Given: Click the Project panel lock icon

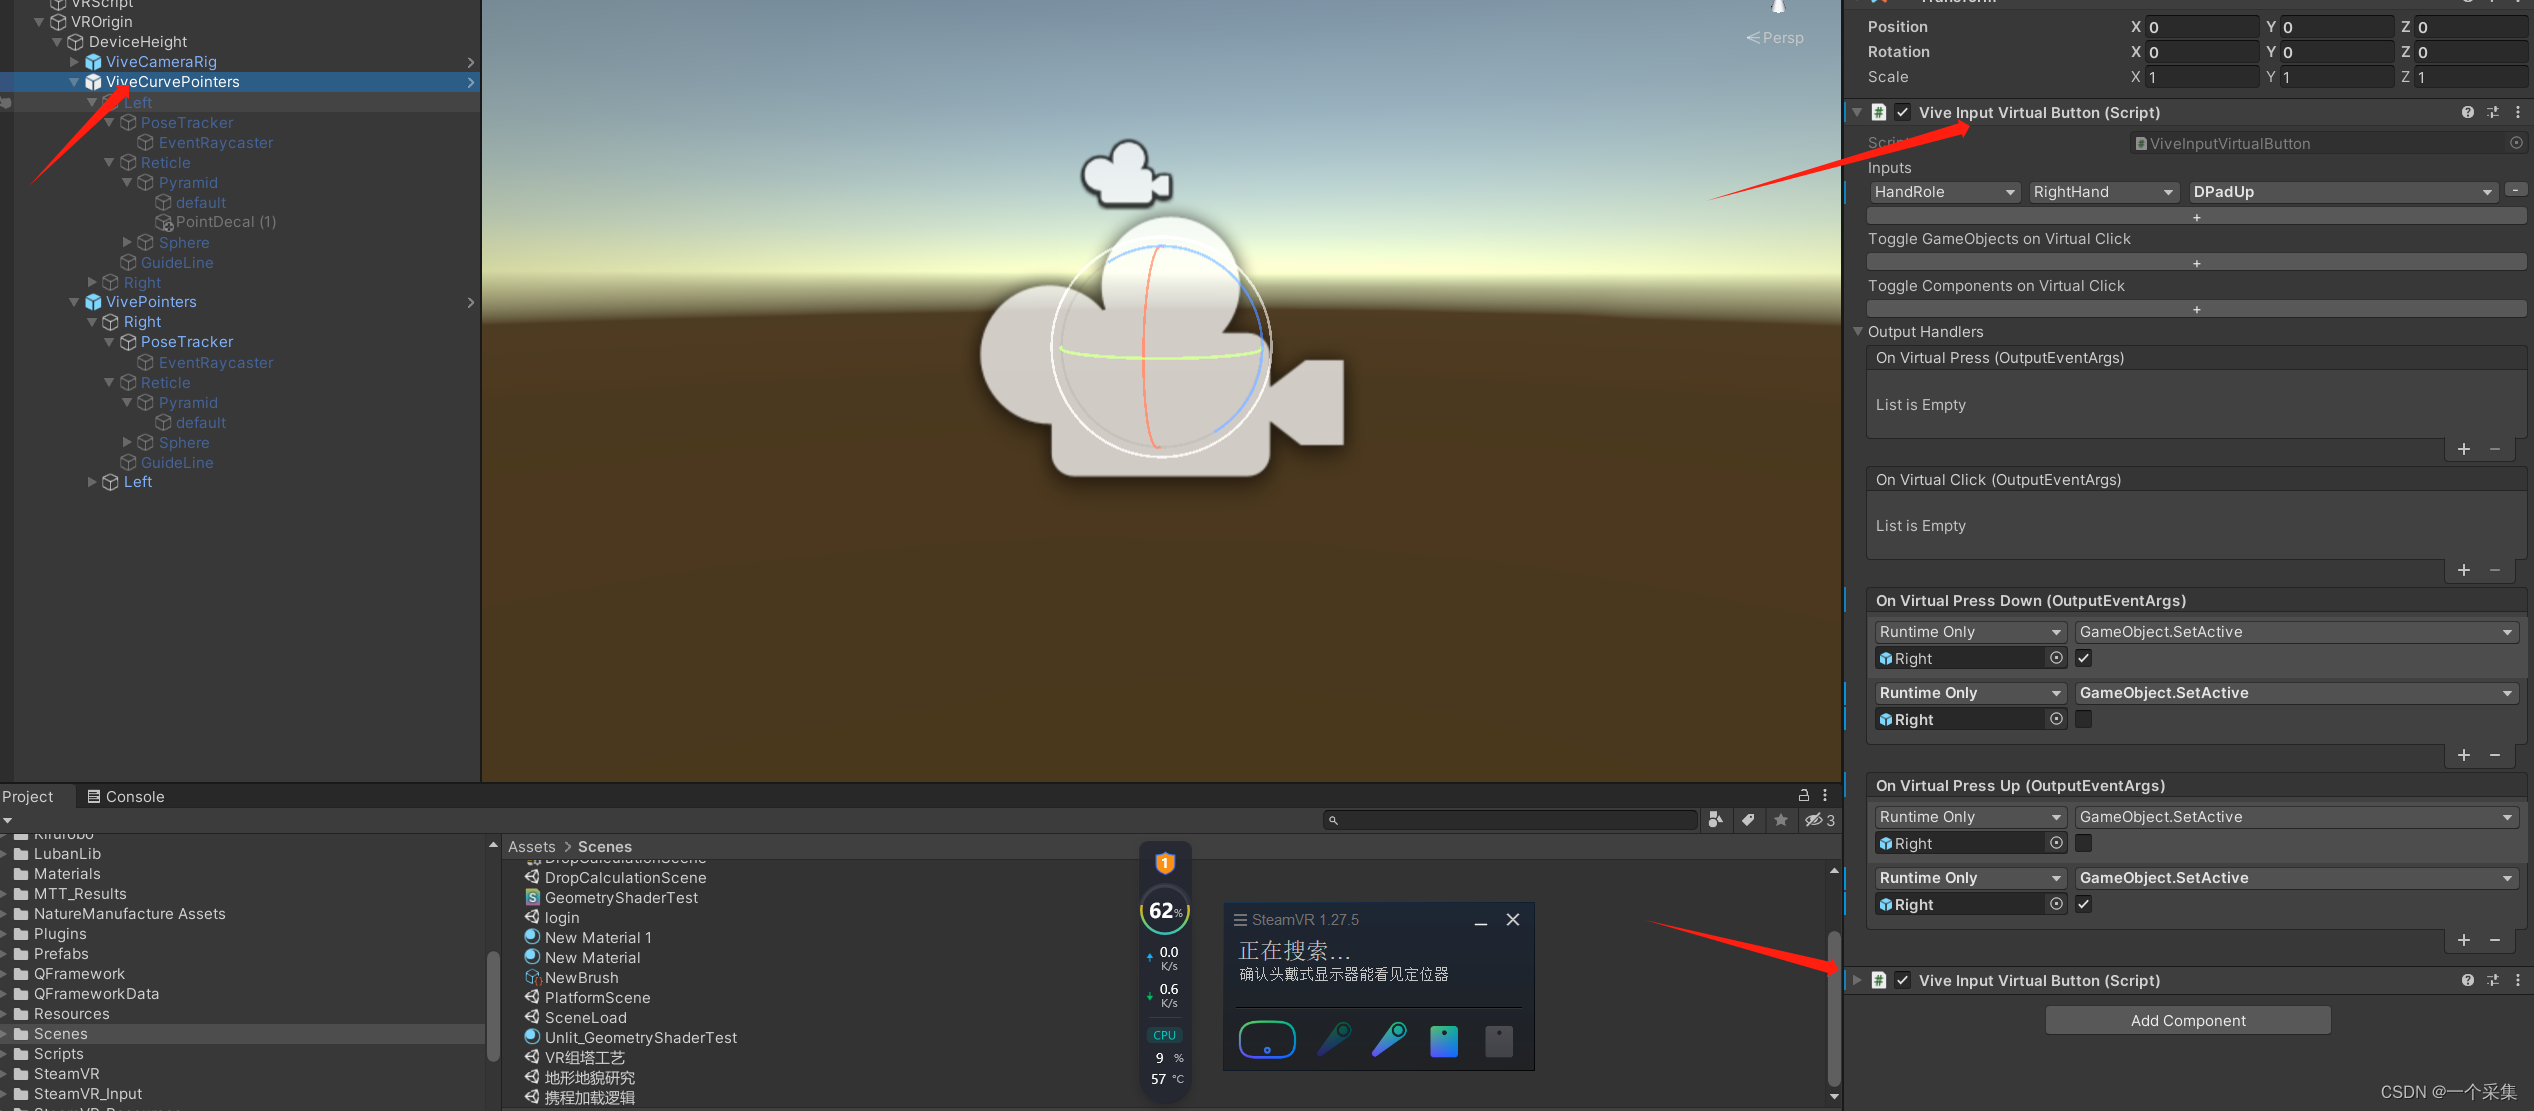Looking at the screenshot, I should (x=1804, y=796).
